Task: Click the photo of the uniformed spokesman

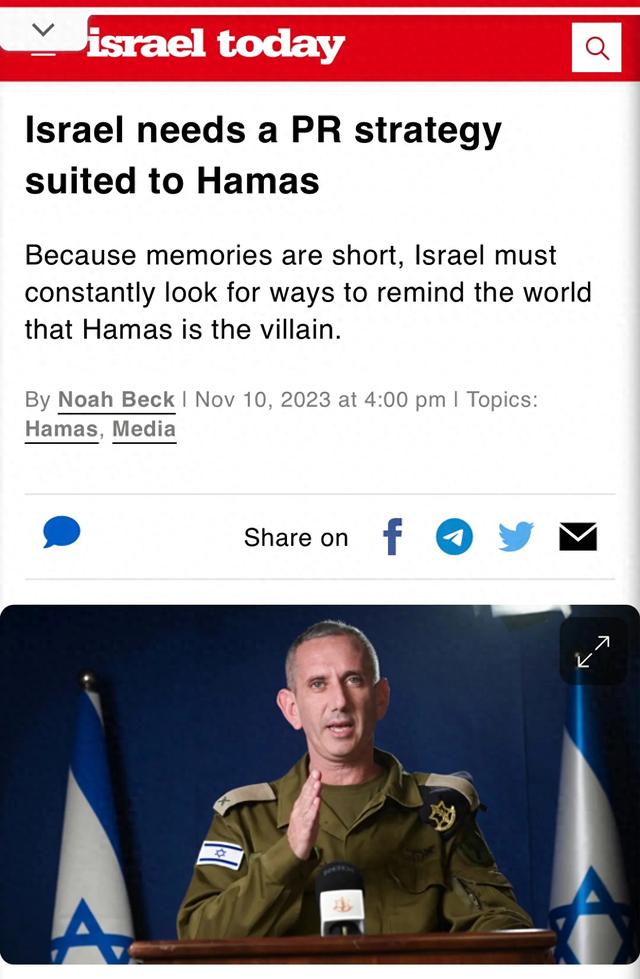Action: click(320, 784)
